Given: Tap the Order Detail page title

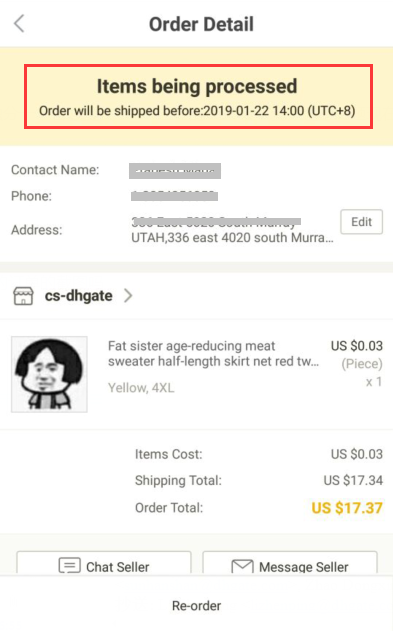Looking at the screenshot, I should [x=201, y=24].
